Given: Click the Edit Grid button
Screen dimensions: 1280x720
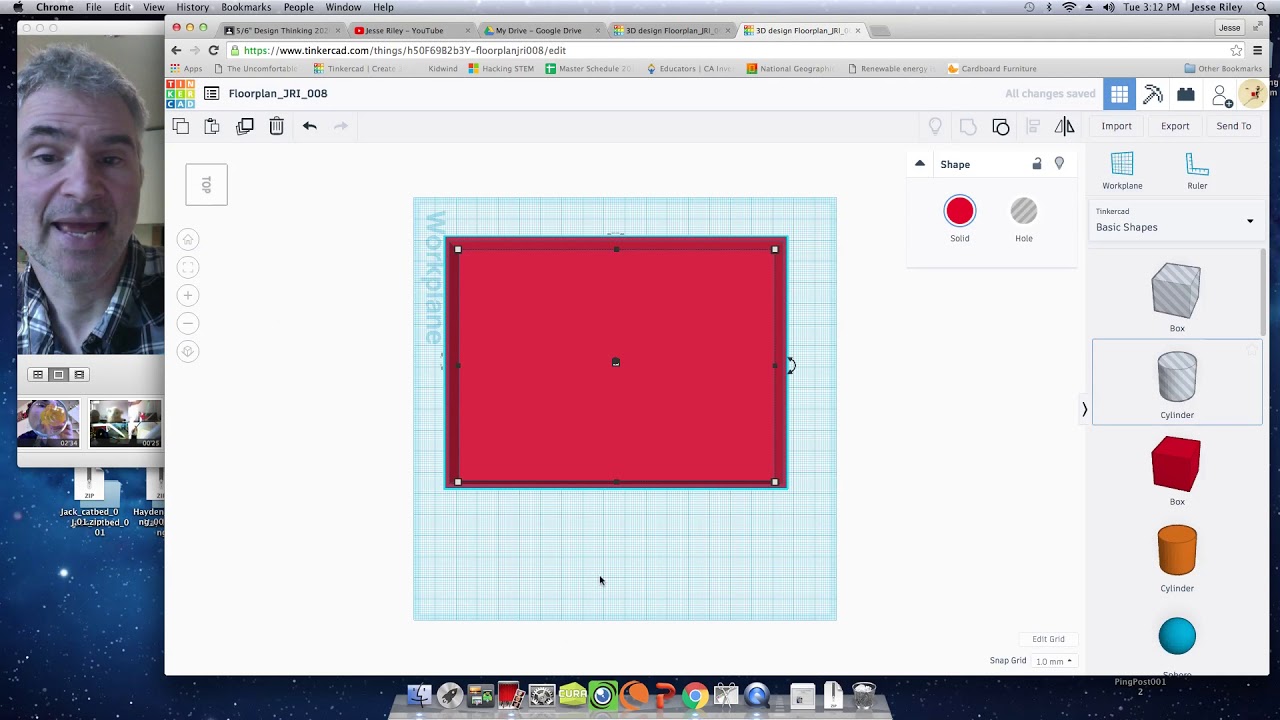Looking at the screenshot, I should 1048,639.
